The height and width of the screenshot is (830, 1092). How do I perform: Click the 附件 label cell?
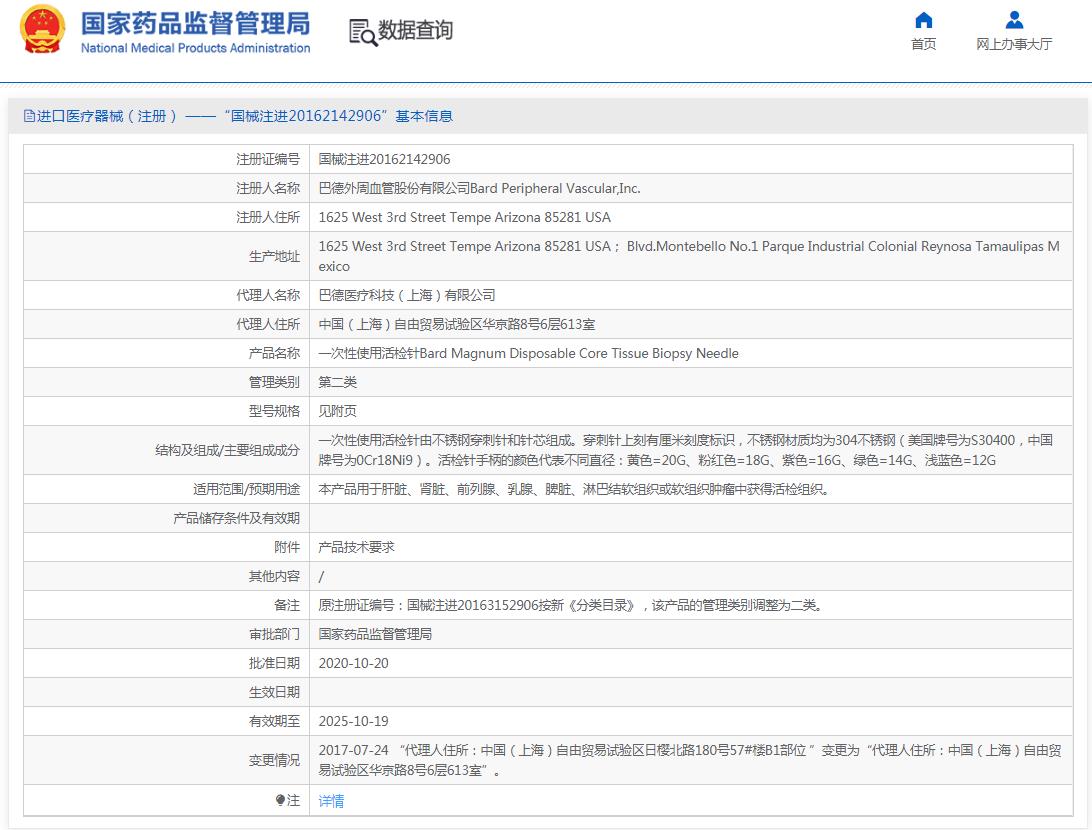pos(166,547)
